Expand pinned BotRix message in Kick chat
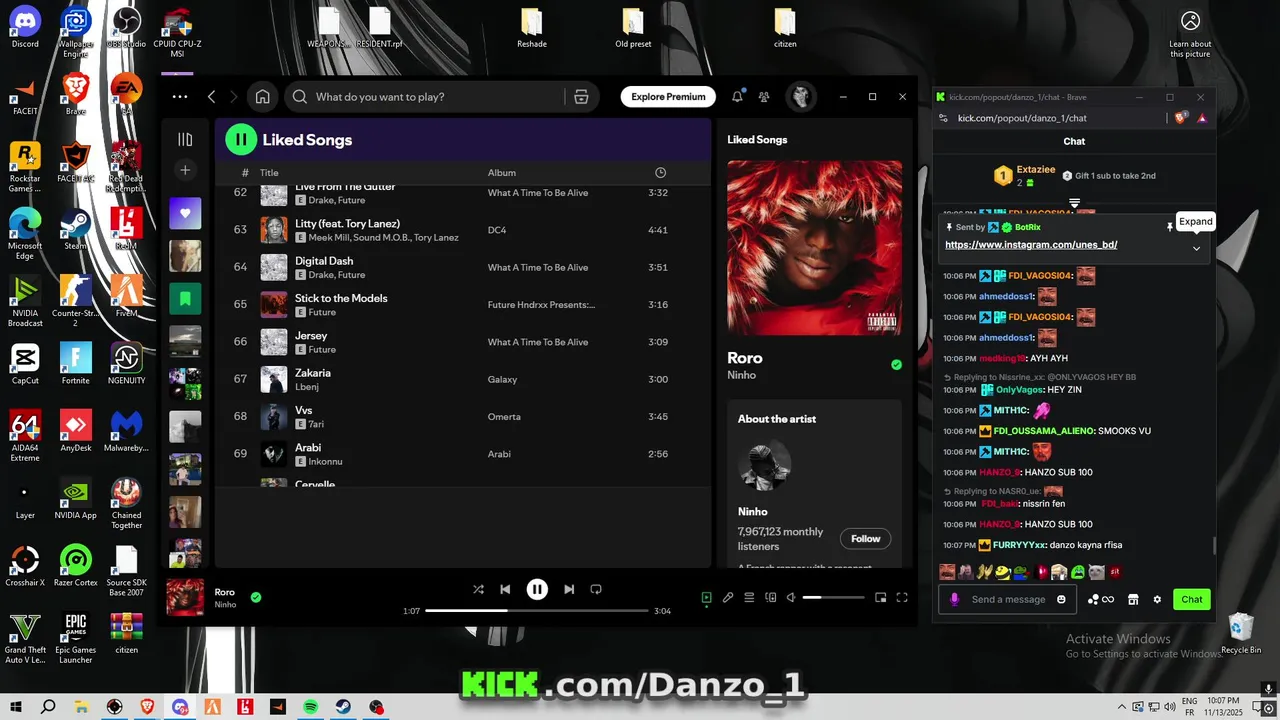 pyautogui.click(x=1195, y=222)
